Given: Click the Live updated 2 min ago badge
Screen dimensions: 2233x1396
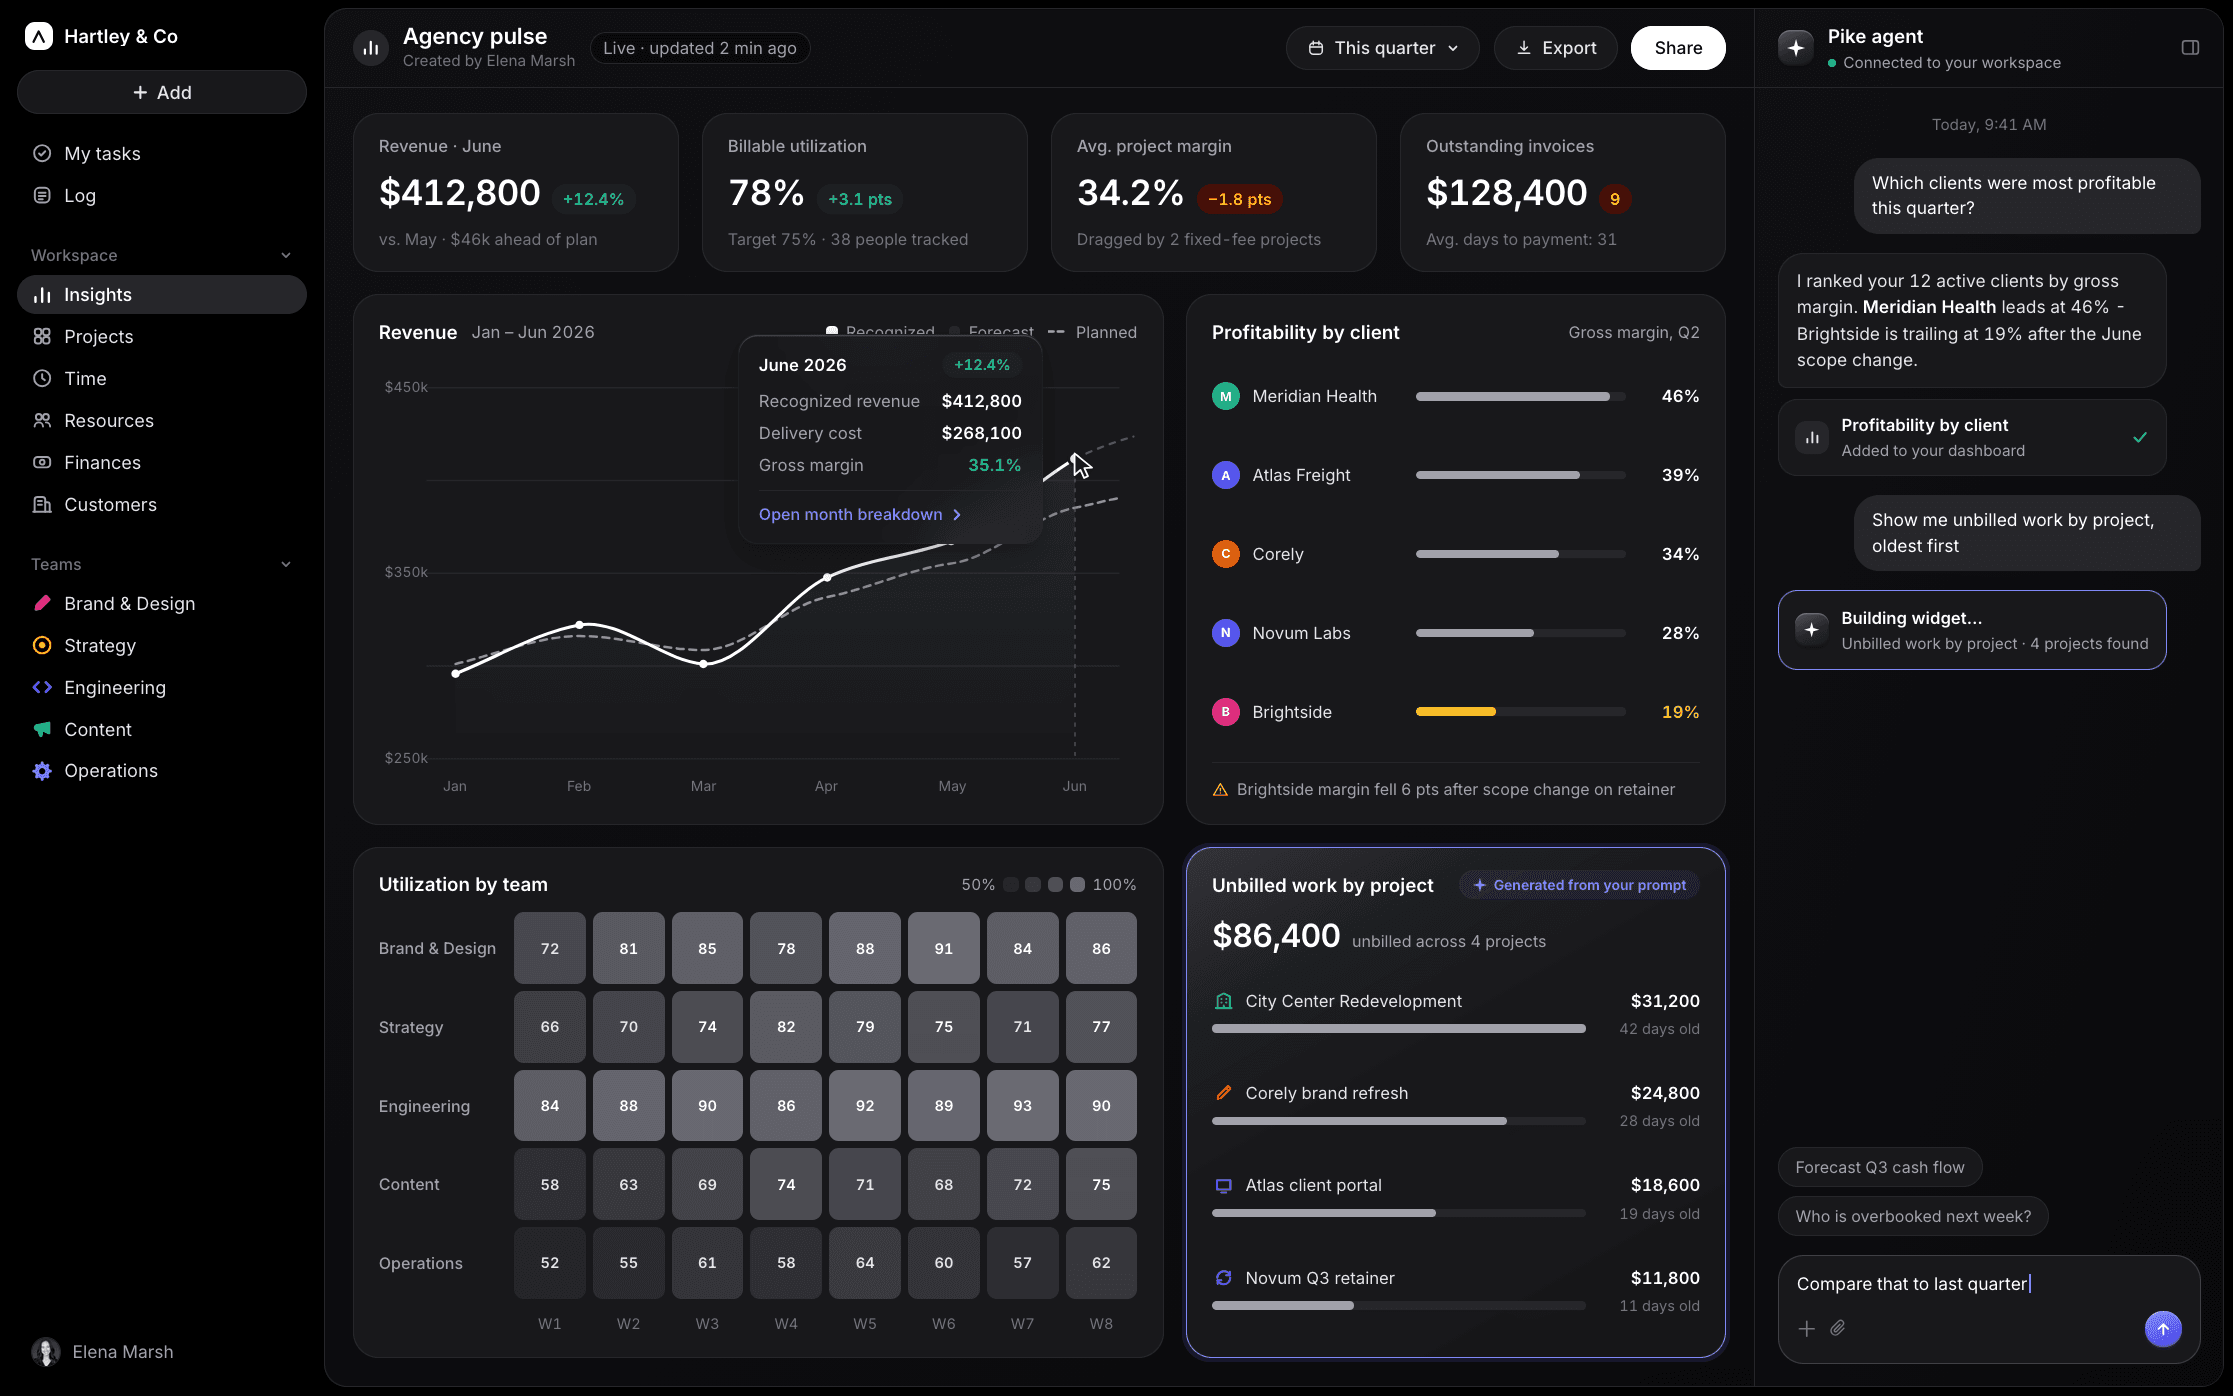Looking at the screenshot, I should click(x=700, y=48).
